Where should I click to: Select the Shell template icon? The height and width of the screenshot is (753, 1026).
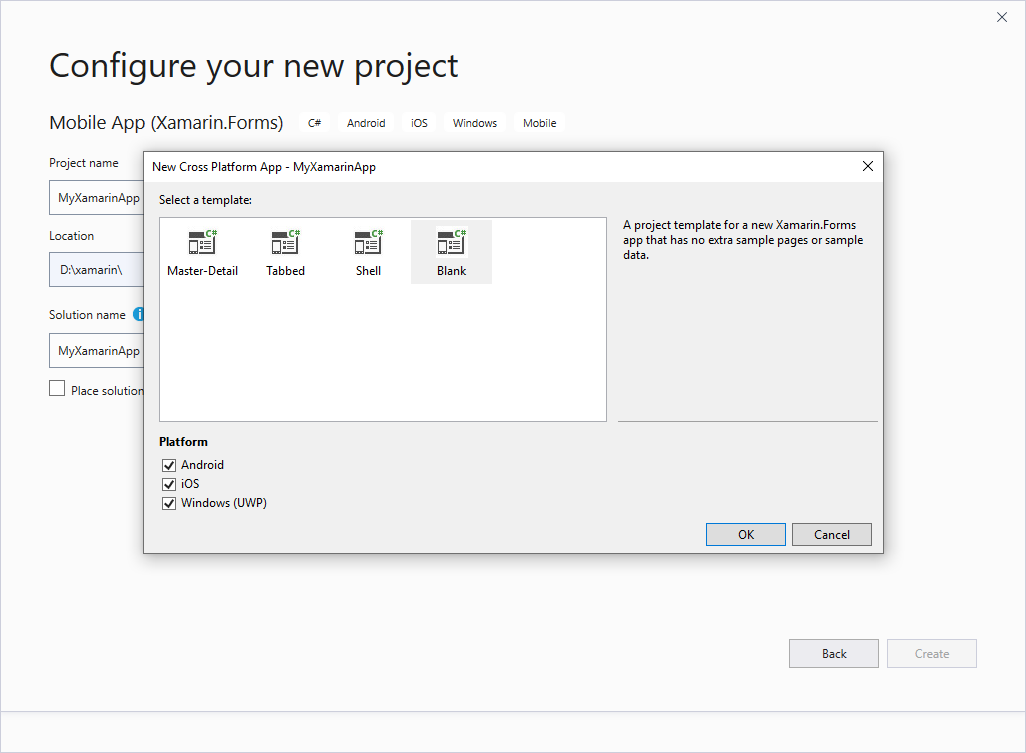pyautogui.click(x=368, y=243)
